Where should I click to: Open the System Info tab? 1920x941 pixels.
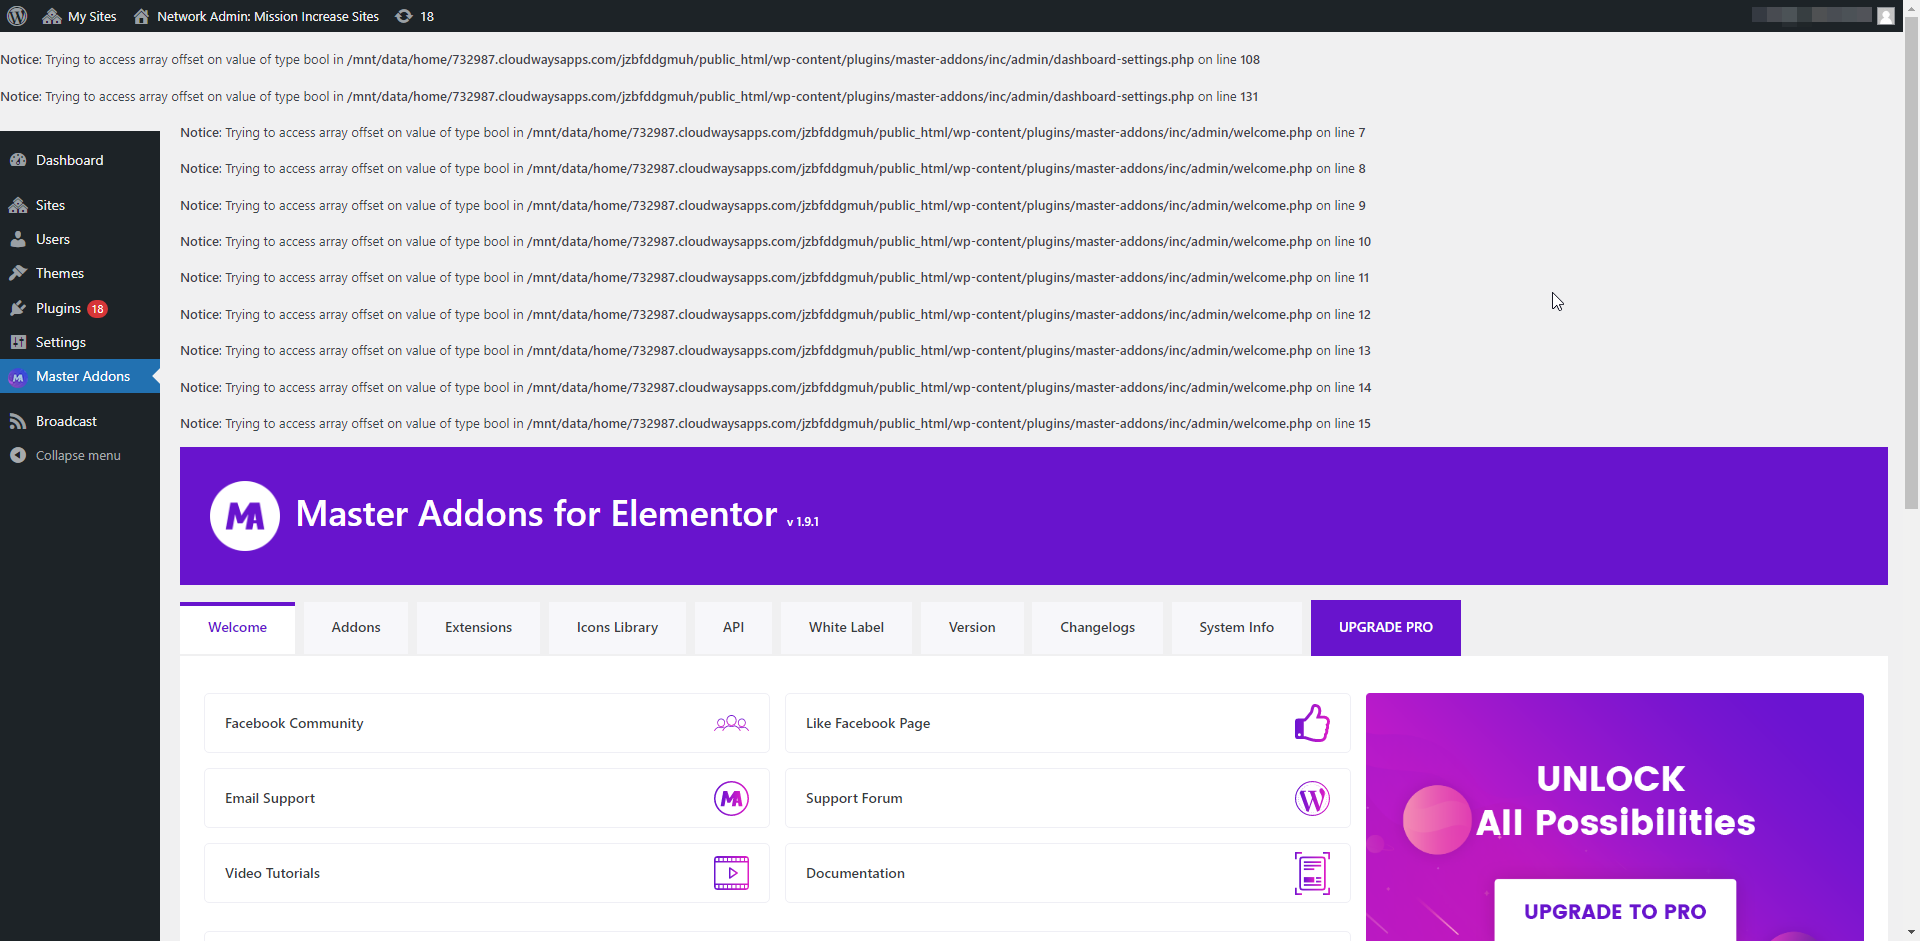click(1236, 627)
